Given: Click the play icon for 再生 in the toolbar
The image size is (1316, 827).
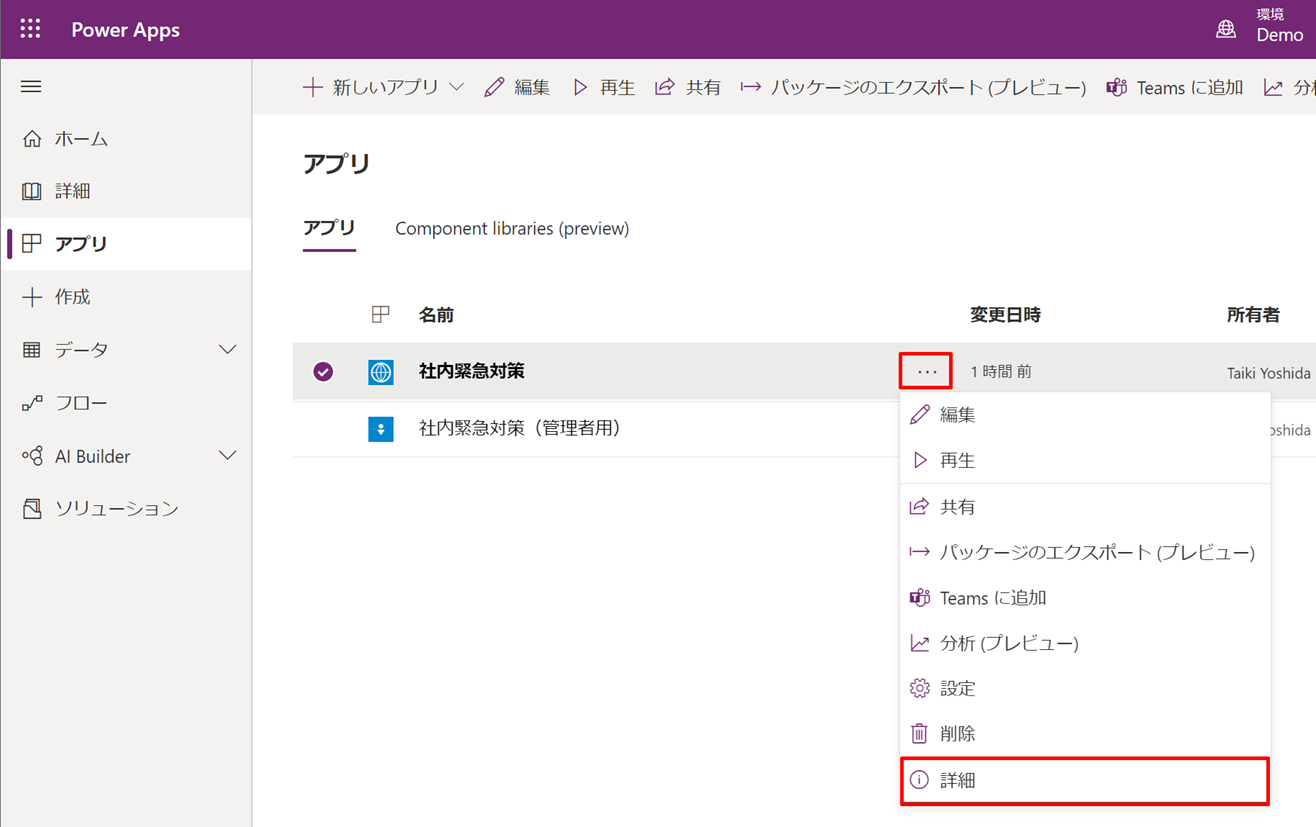Looking at the screenshot, I should pos(580,88).
